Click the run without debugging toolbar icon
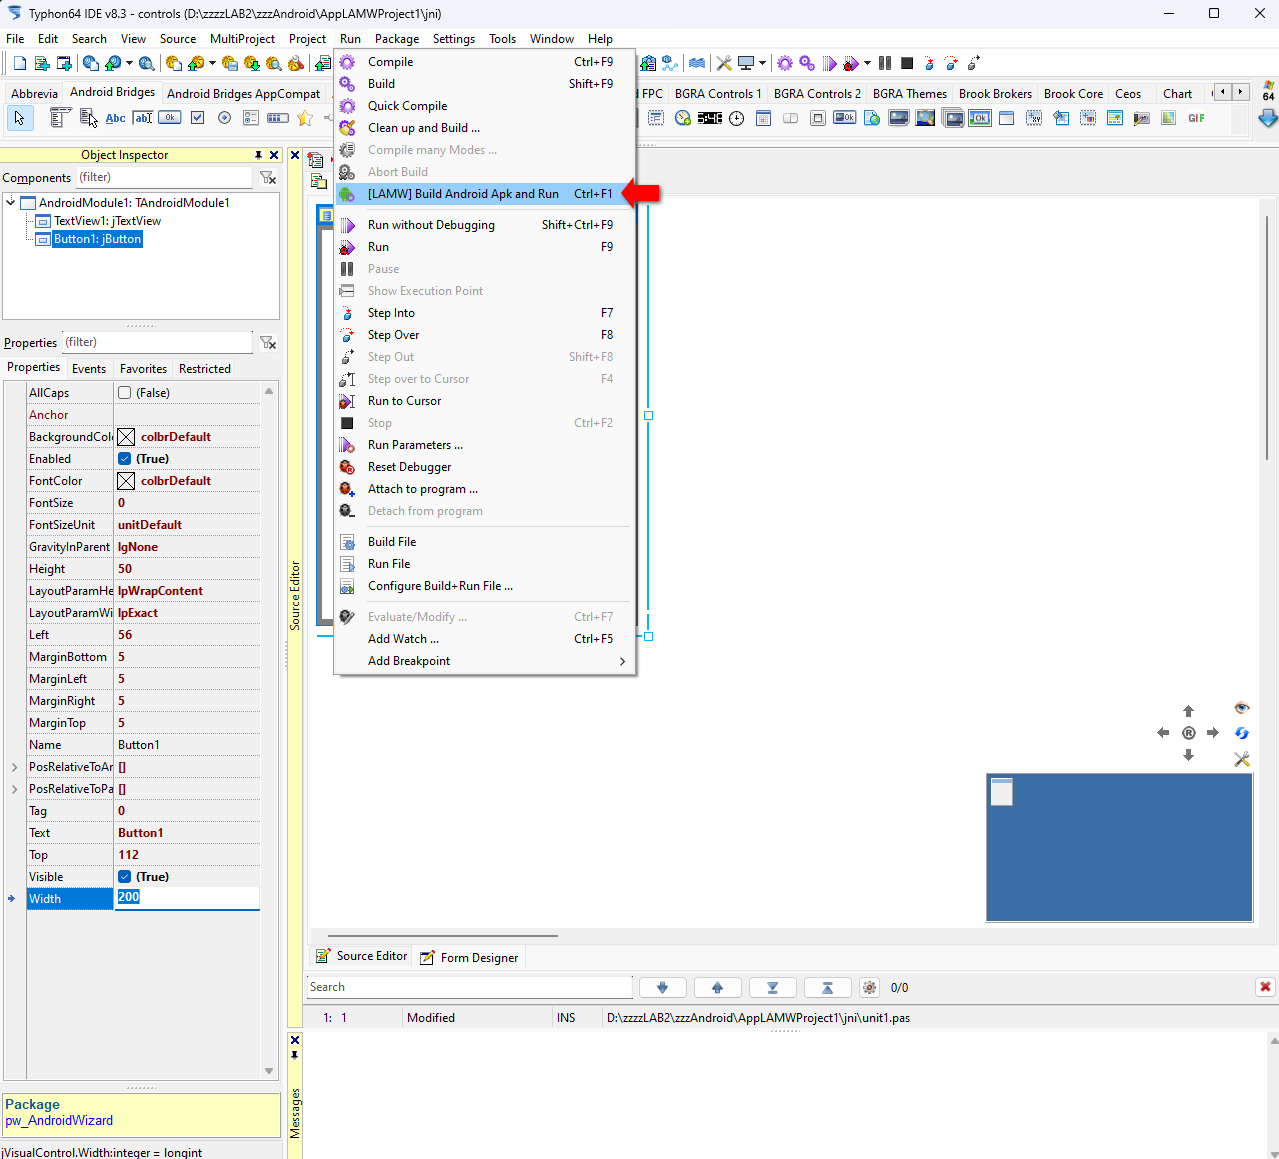The width and height of the screenshot is (1279, 1159). pos(829,63)
